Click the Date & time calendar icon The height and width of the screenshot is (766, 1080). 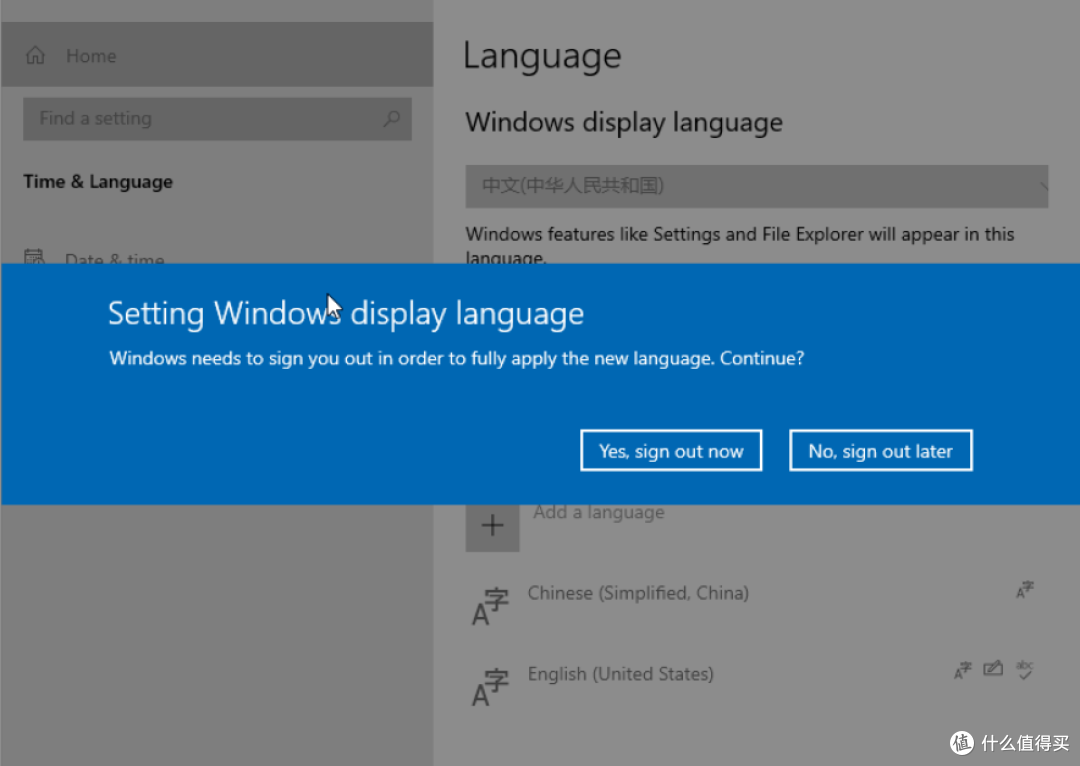point(34,256)
